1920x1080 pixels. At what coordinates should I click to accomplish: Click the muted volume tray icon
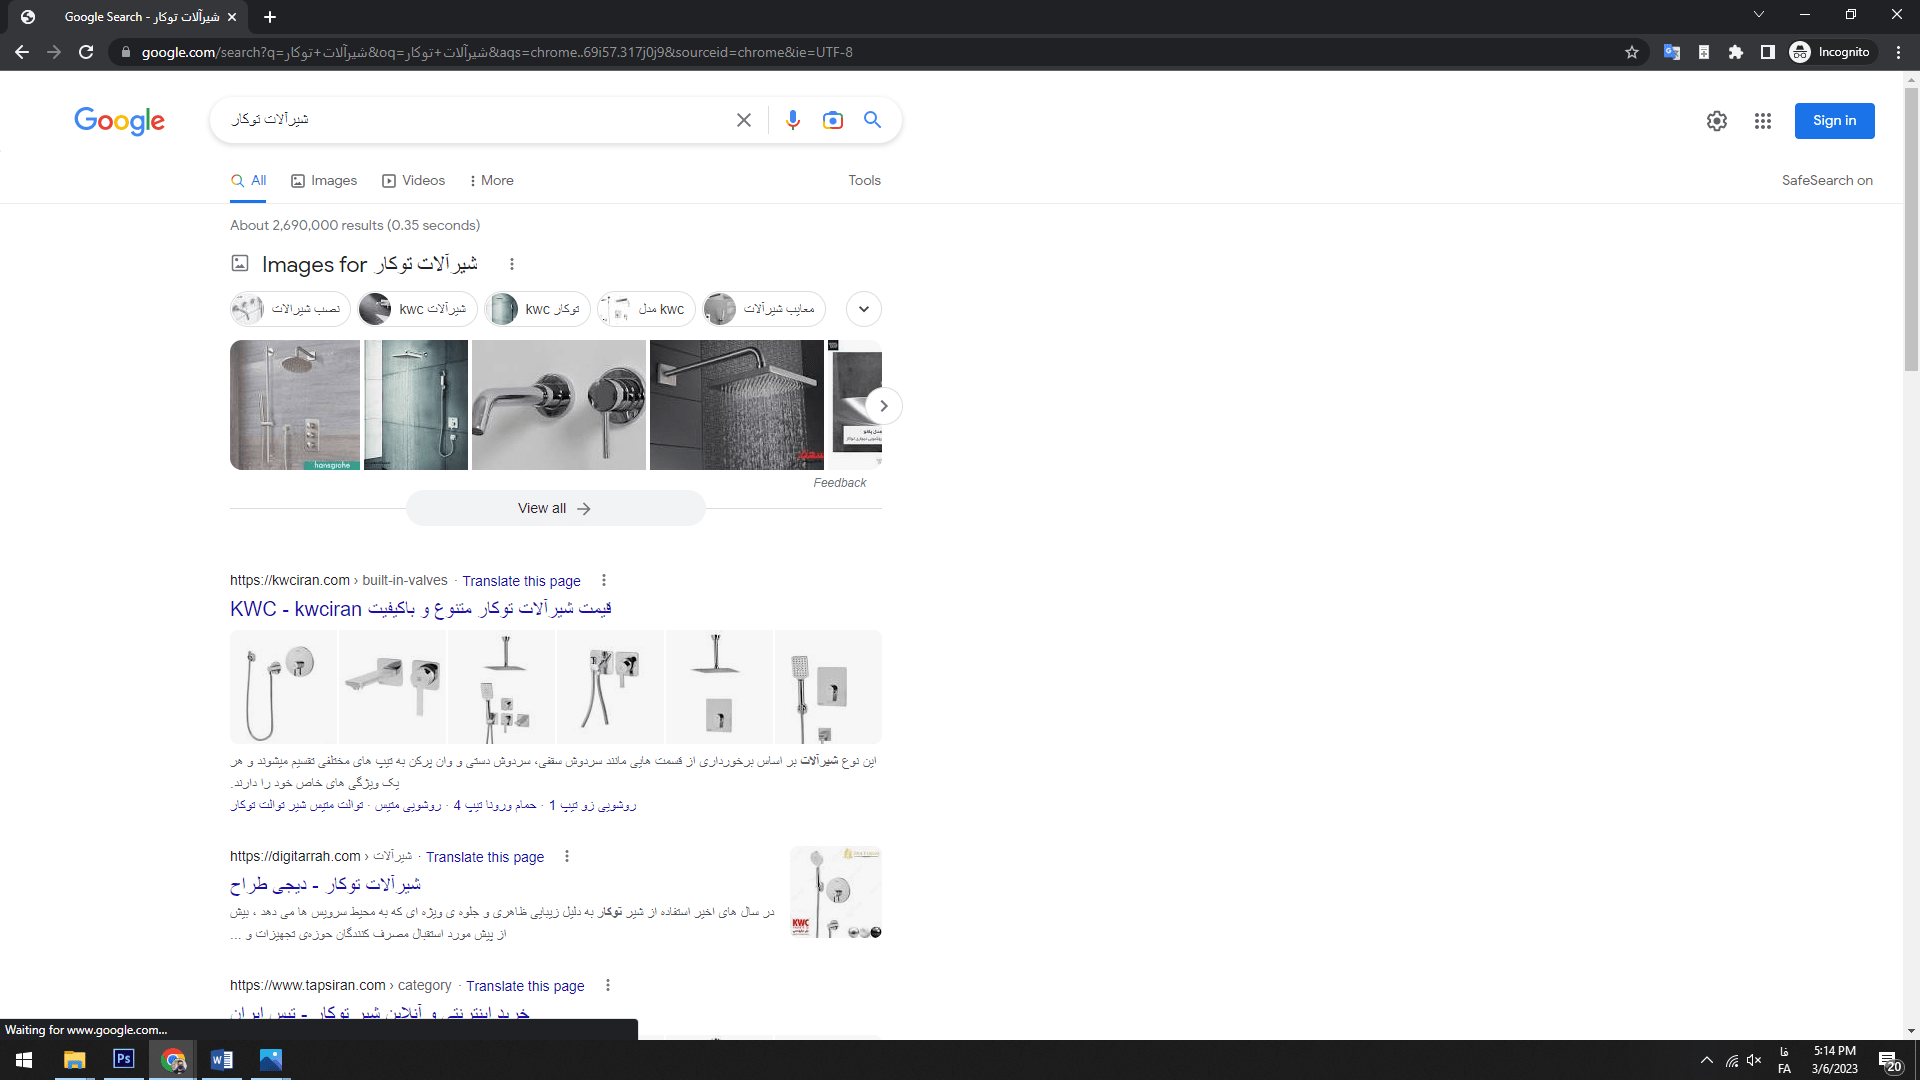[1754, 1061]
